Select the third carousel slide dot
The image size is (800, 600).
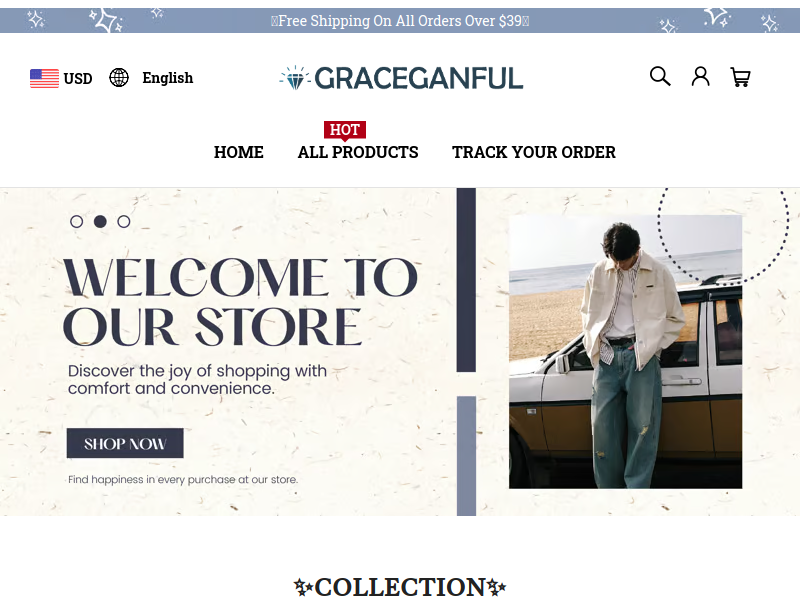click(123, 221)
